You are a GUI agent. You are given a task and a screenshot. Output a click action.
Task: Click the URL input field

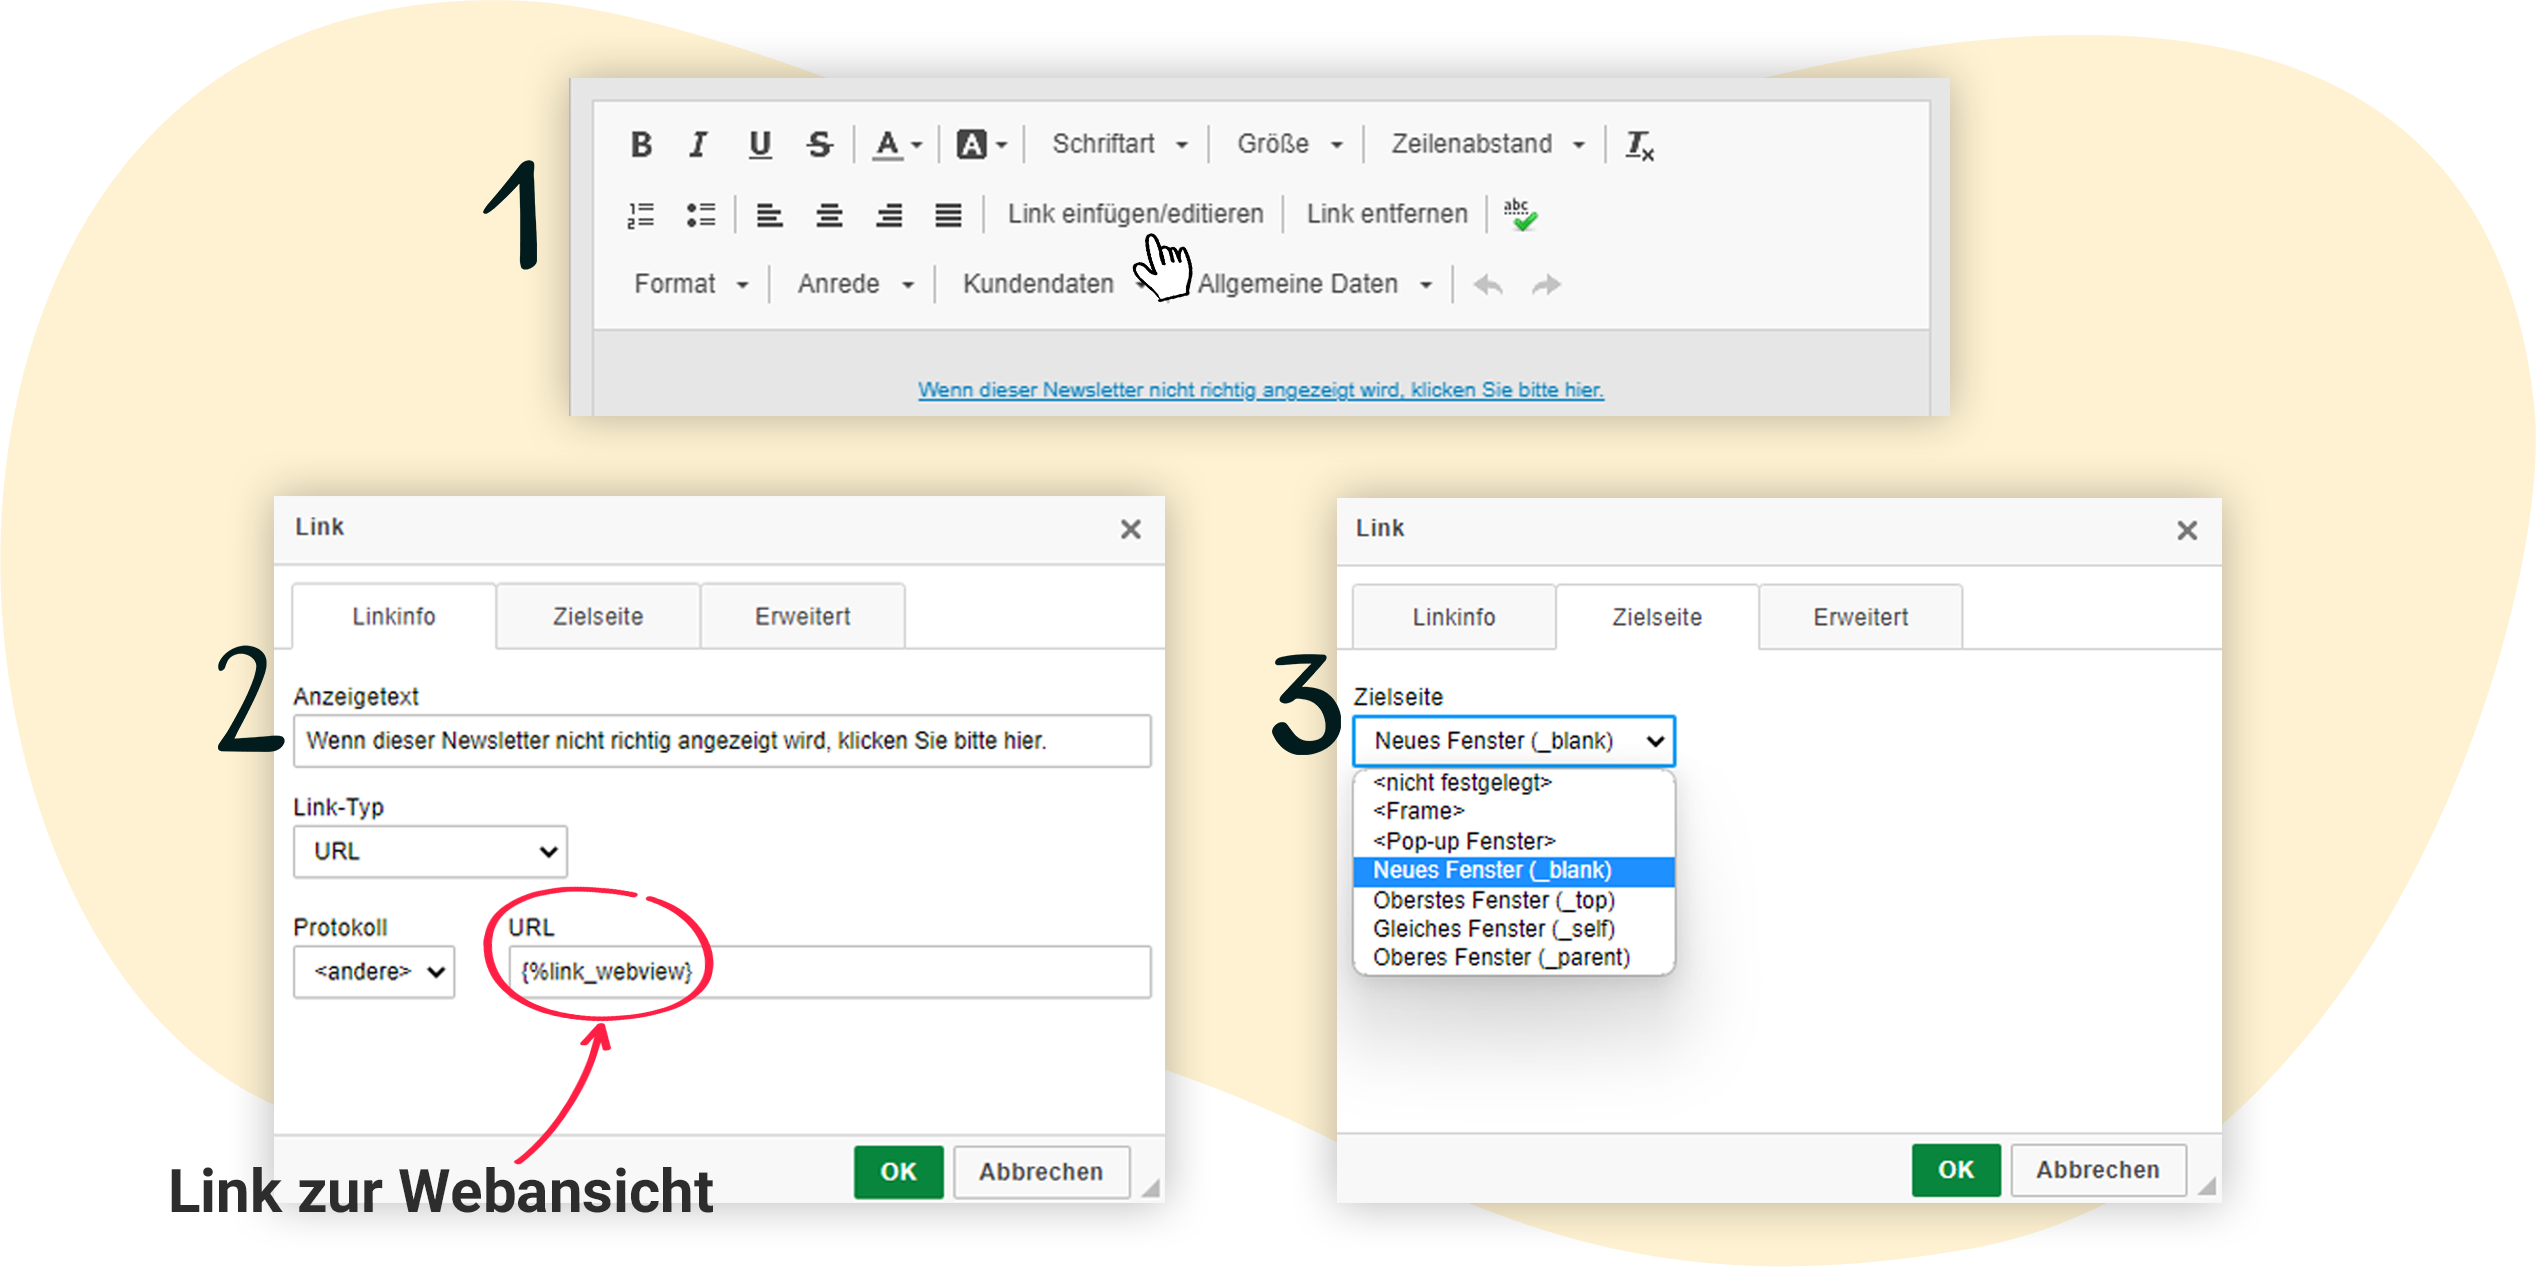point(830,971)
